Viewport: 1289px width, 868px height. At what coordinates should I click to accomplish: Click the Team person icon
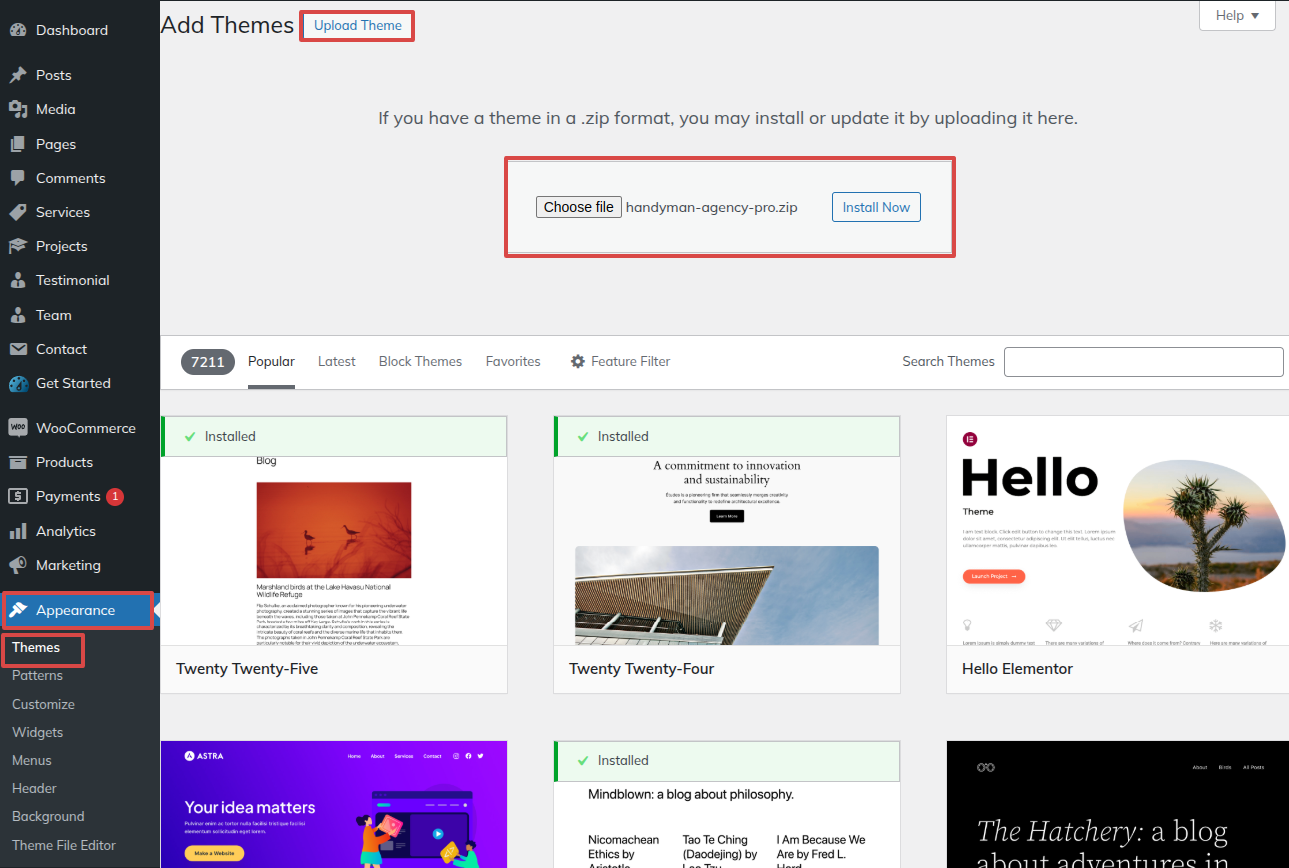(x=18, y=315)
